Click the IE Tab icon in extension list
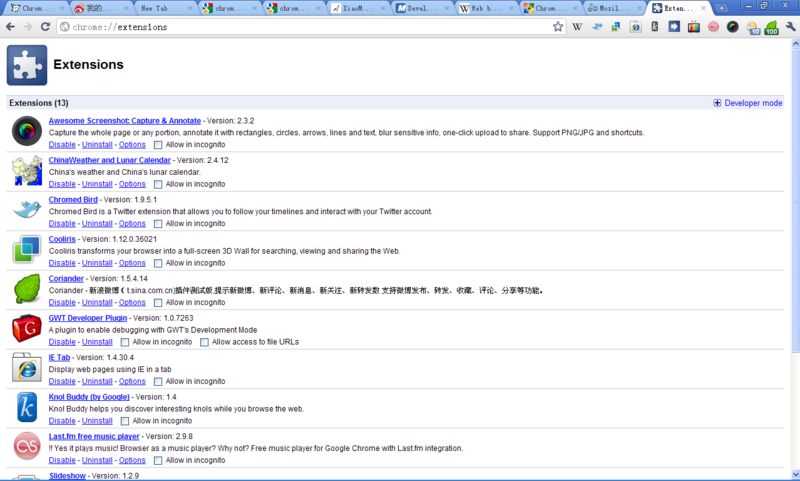This screenshot has width=800, height=481. (27, 367)
